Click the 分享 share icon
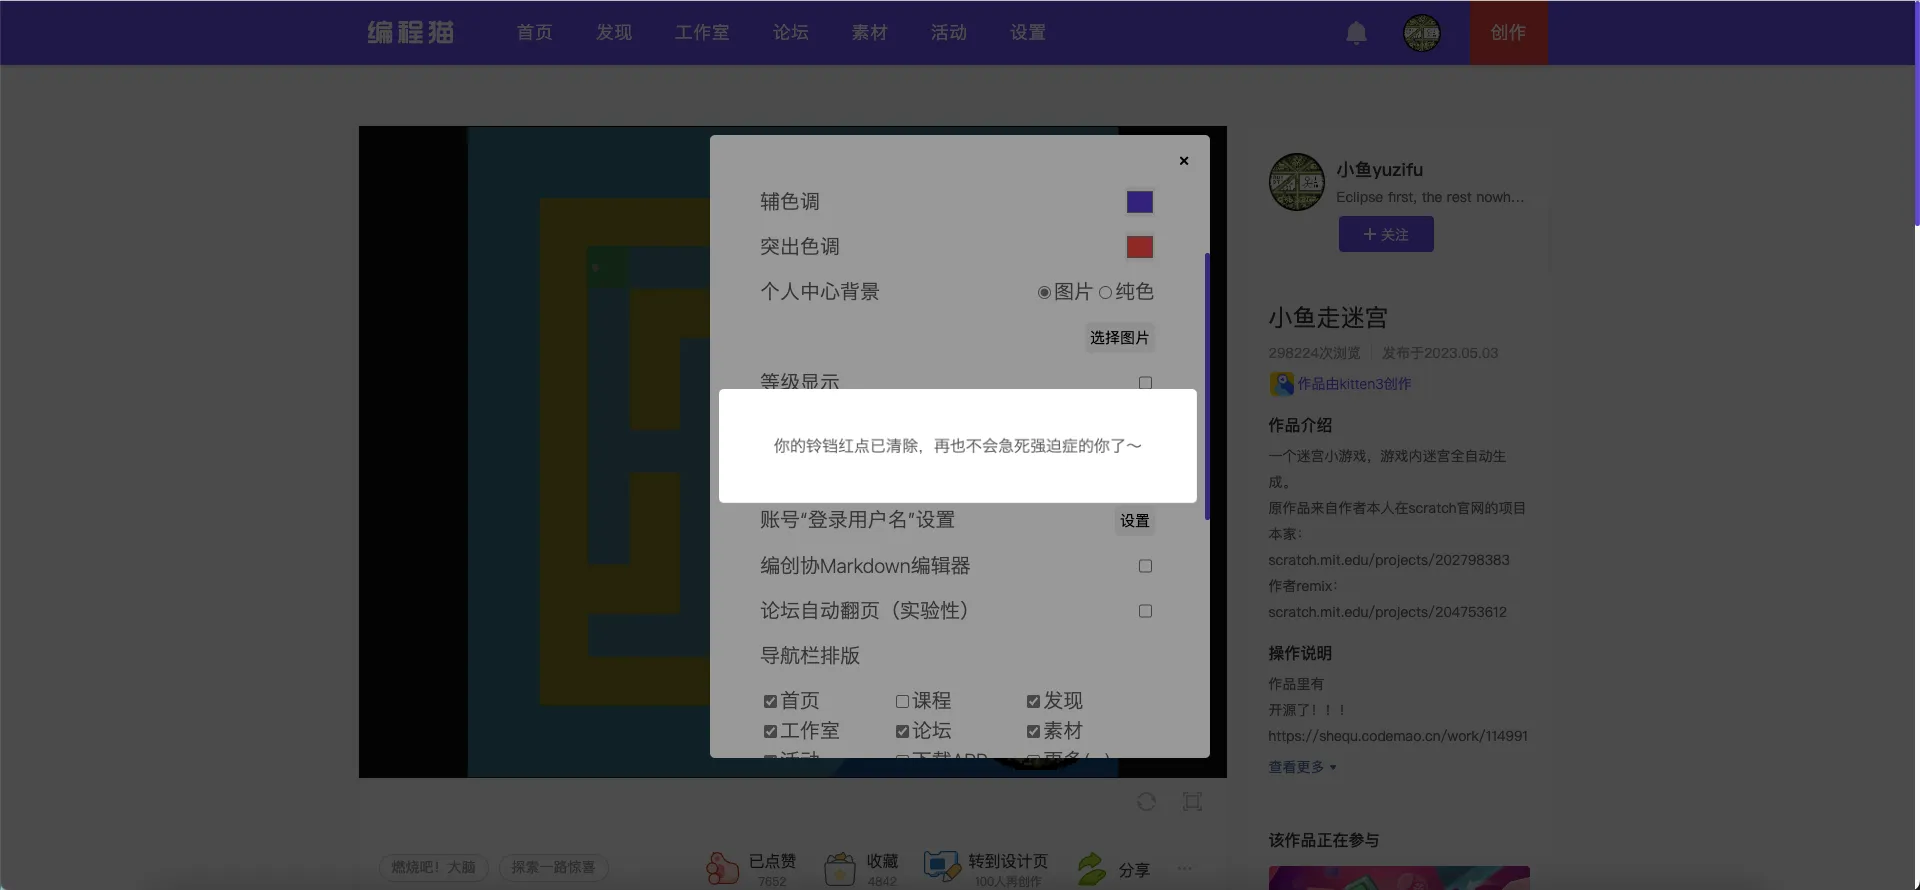Image resolution: width=1920 pixels, height=890 pixels. [1091, 868]
